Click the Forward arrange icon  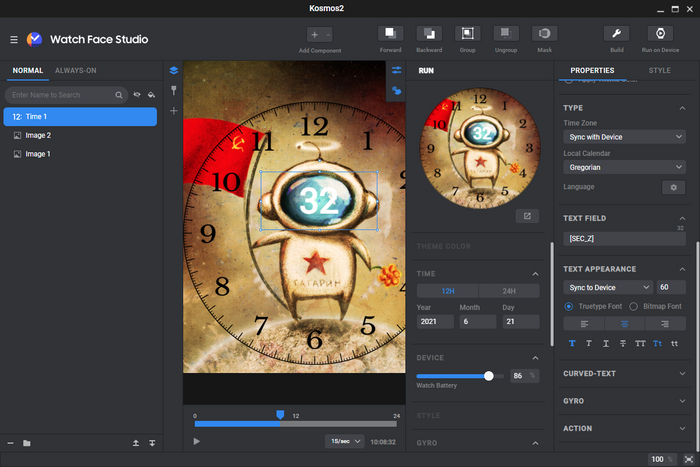click(391, 34)
